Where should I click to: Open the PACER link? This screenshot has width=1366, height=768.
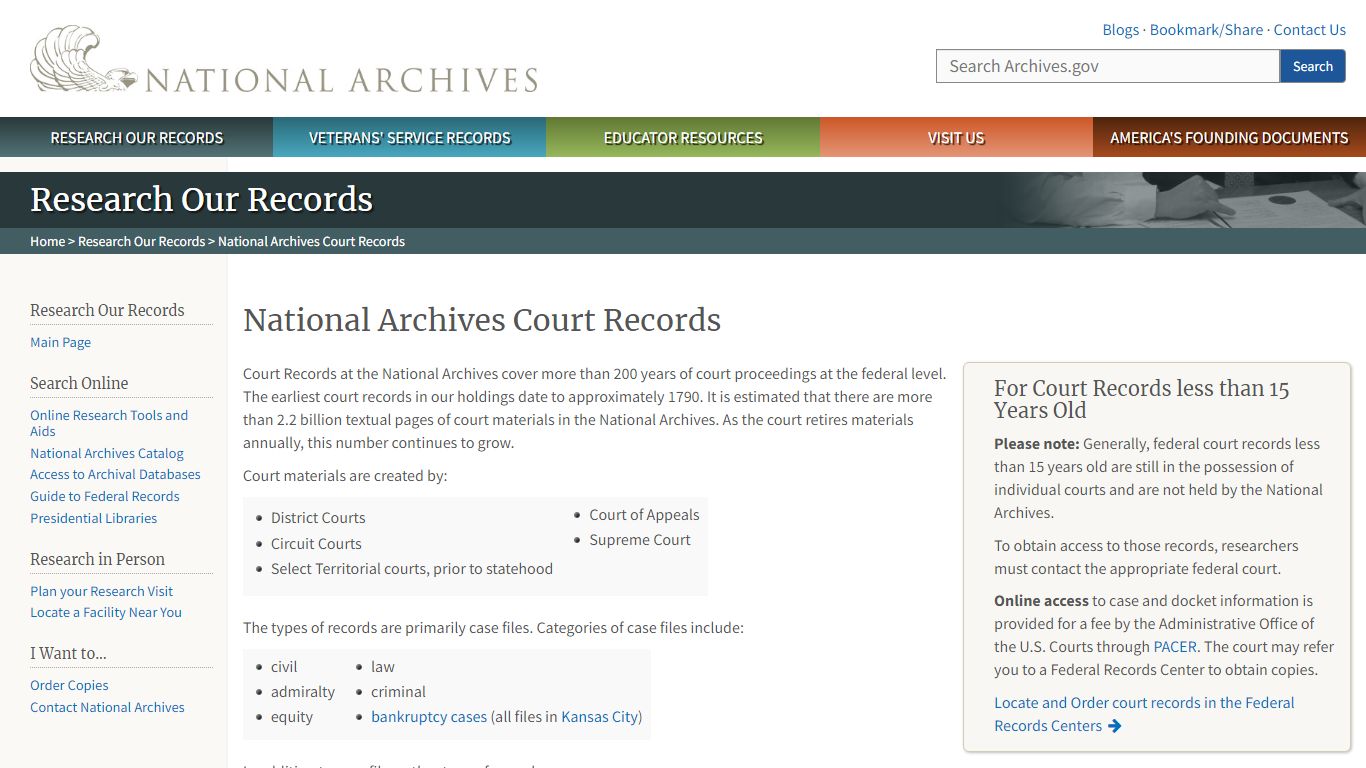(1175, 647)
